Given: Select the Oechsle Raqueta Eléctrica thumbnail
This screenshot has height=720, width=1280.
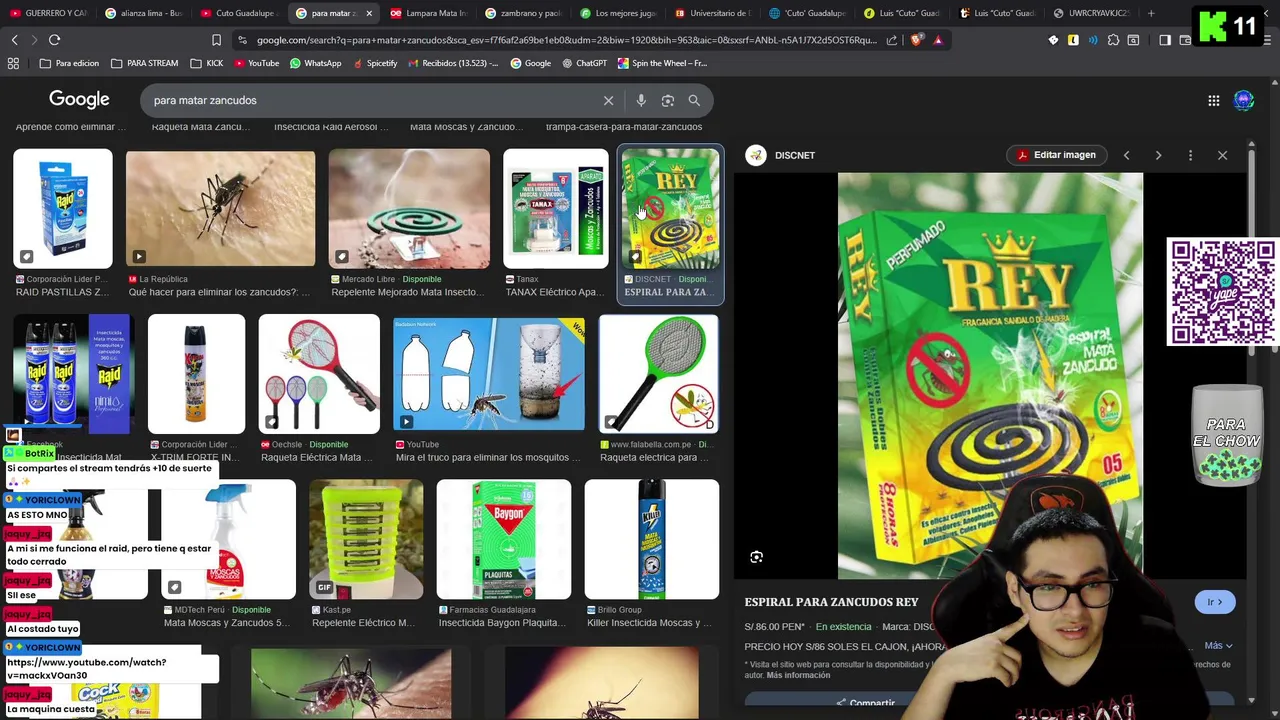Looking at the screenshot, I should click(x=319, y=374).
